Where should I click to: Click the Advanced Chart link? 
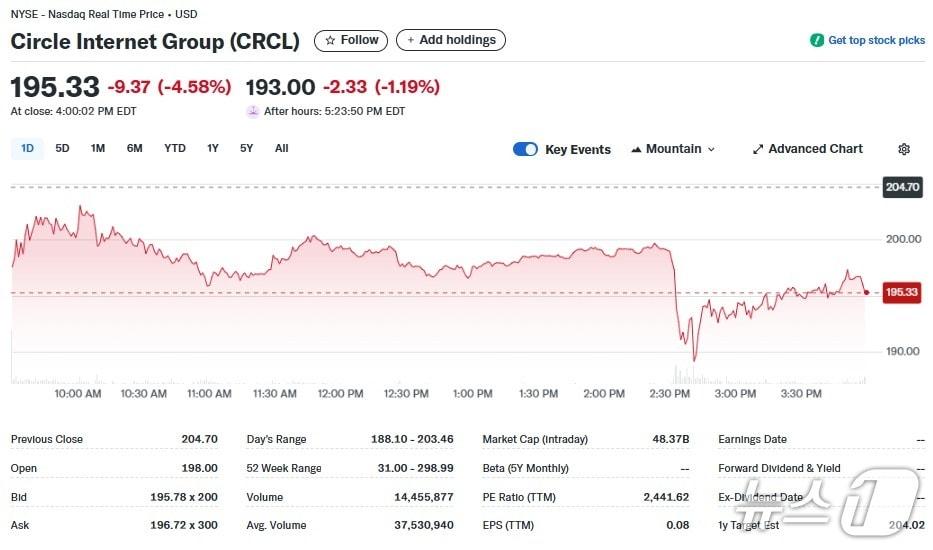tap(815, 149)
